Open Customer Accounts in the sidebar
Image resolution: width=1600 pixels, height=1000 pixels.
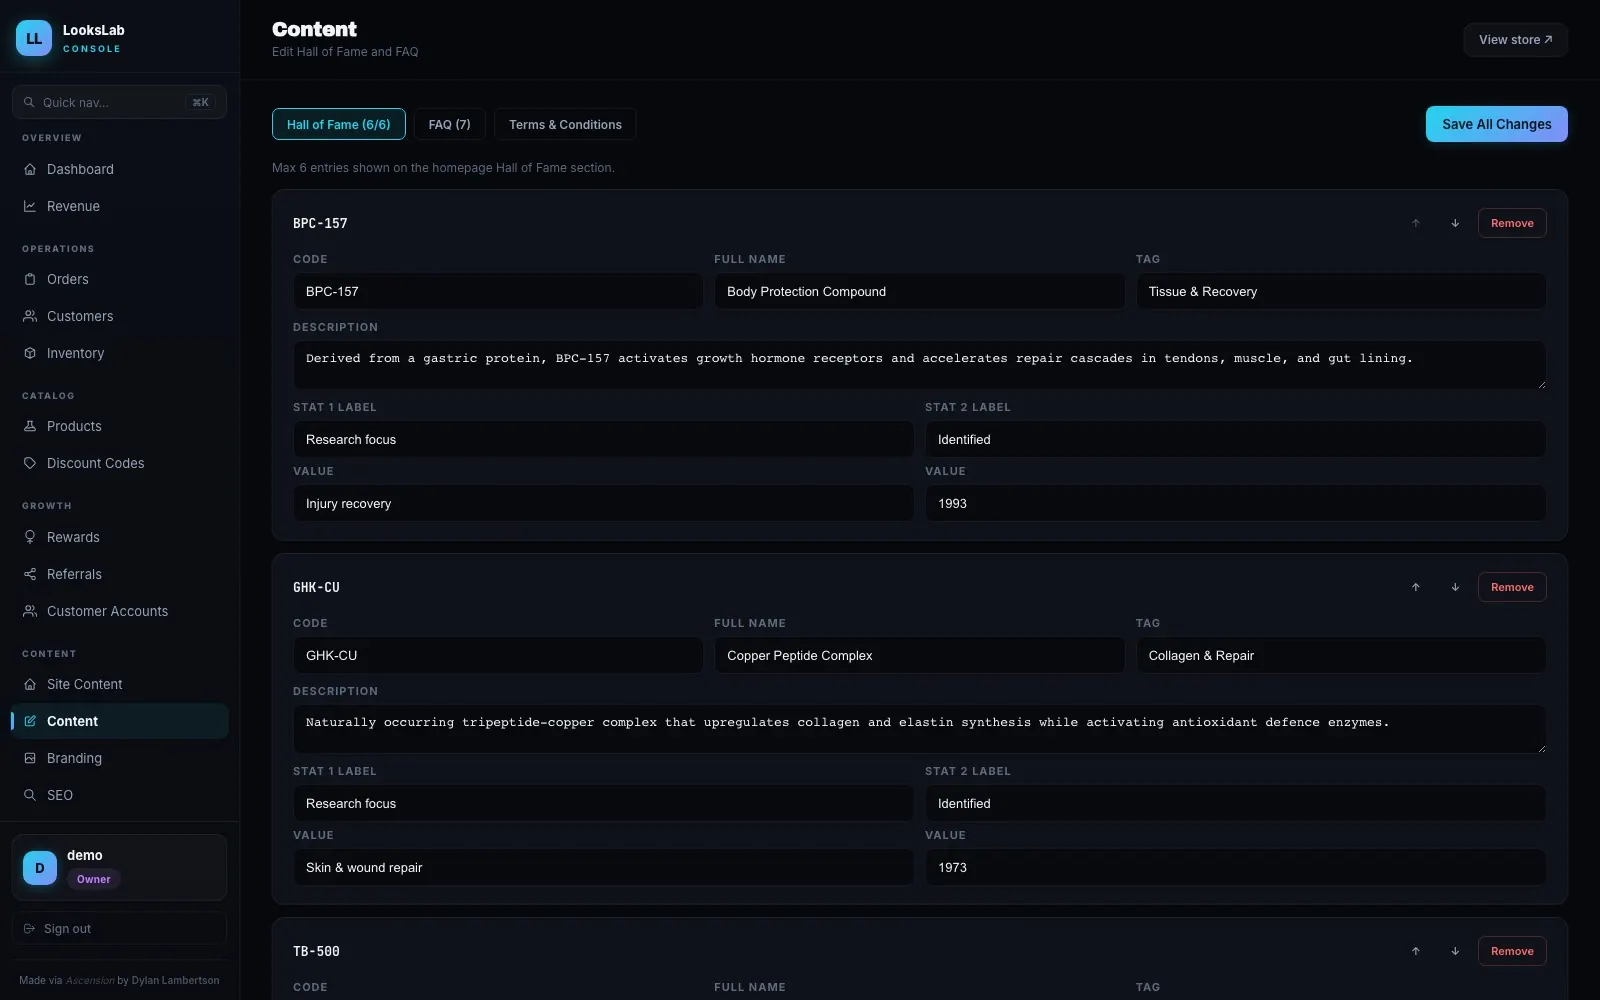click(119, 611)
